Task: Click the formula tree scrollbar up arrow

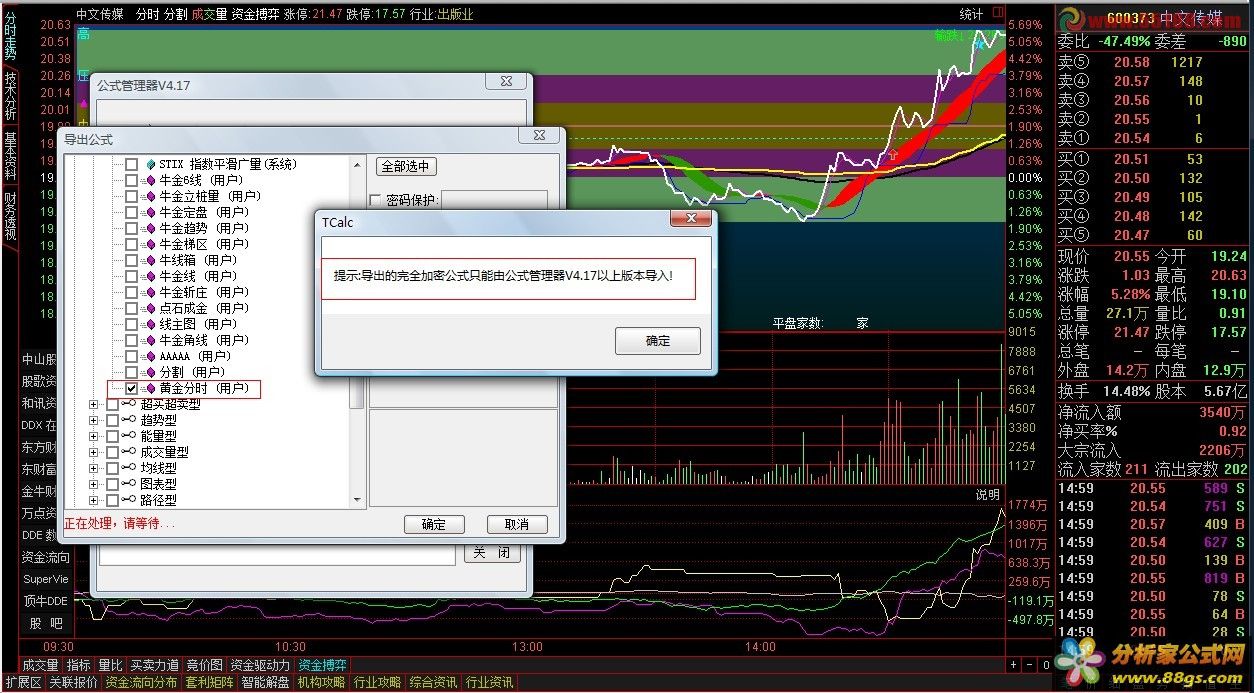Action: coord(357,163)
